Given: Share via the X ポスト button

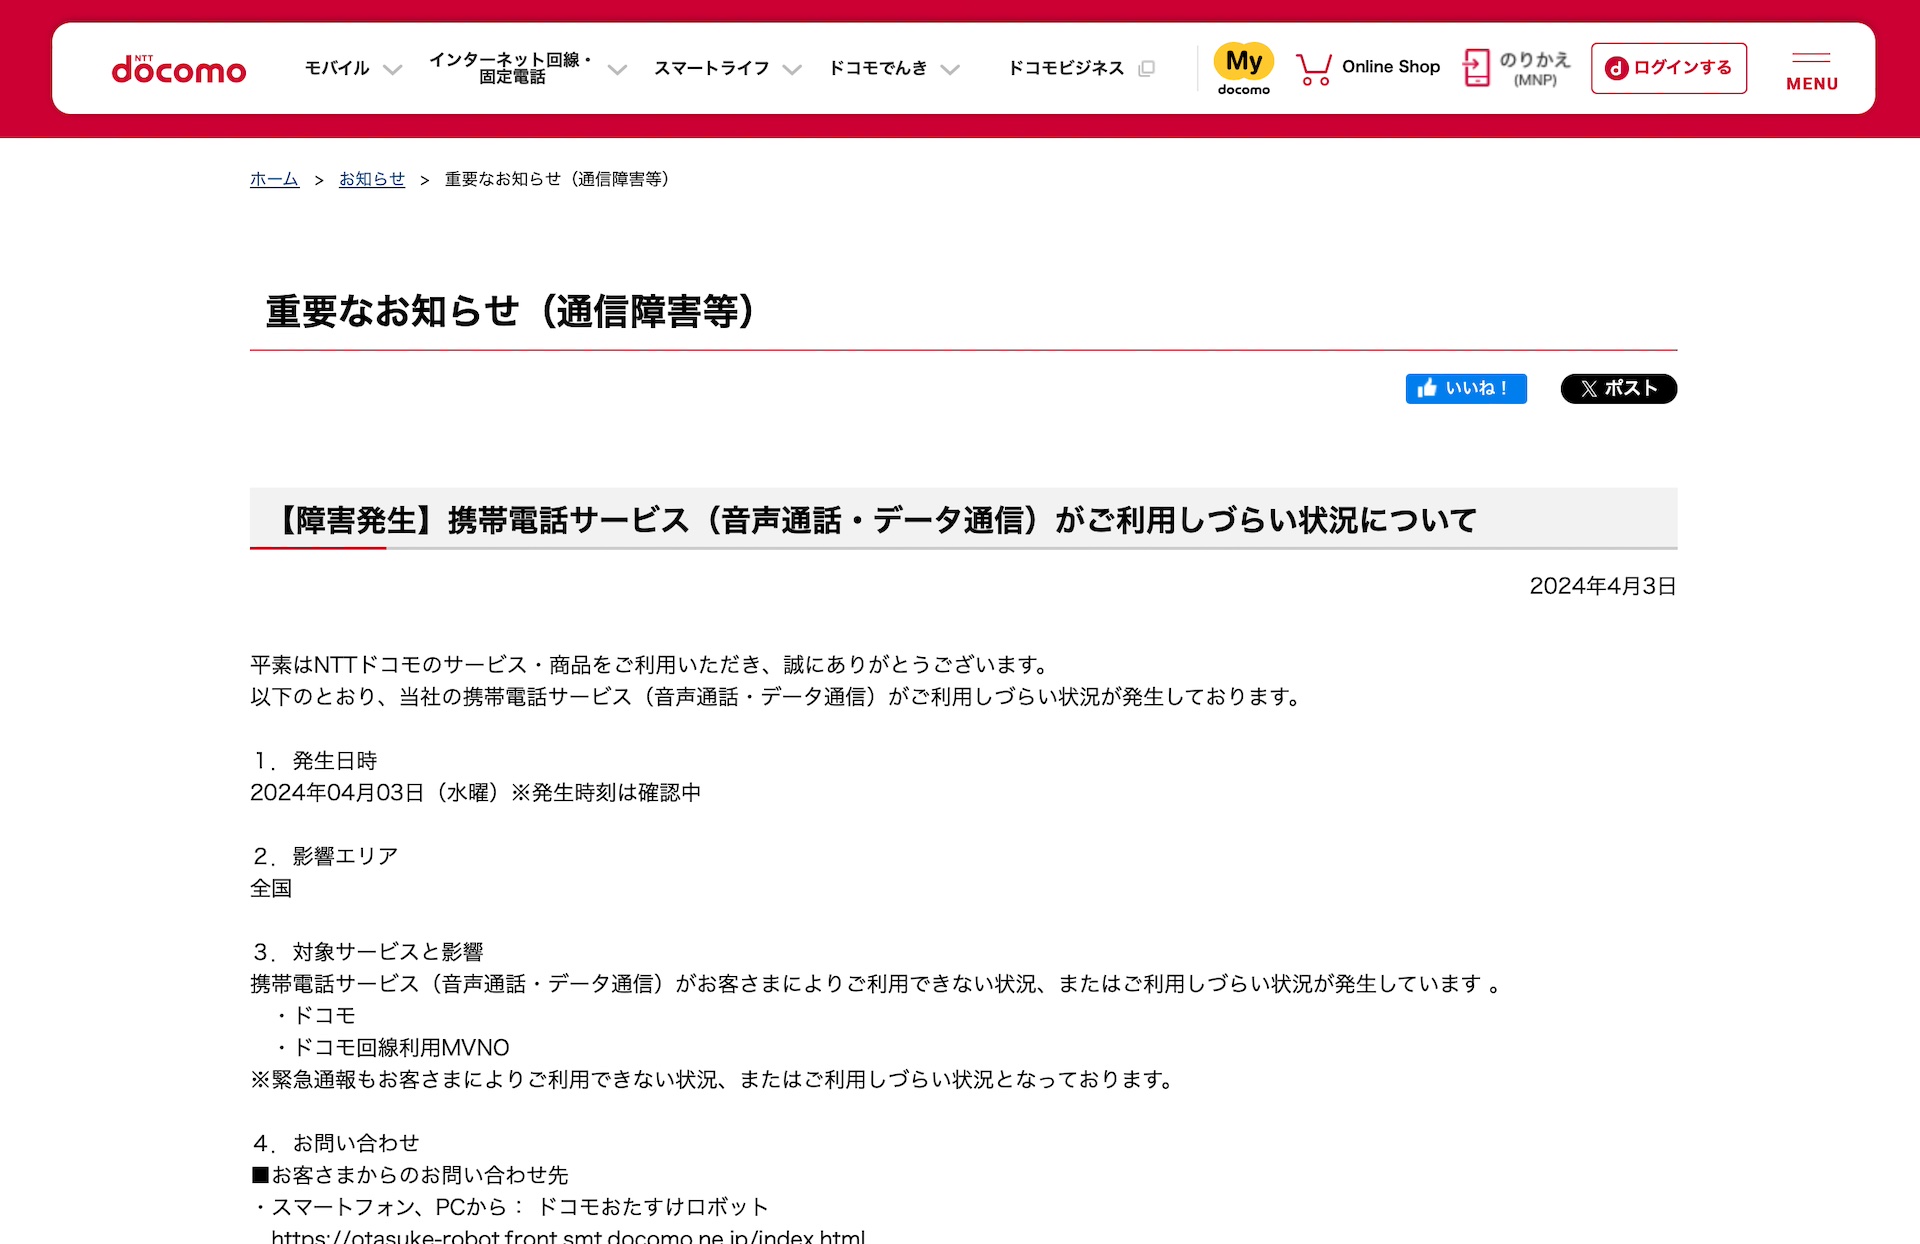Looking at the screenshot, I should click(x=1618, y=388).
